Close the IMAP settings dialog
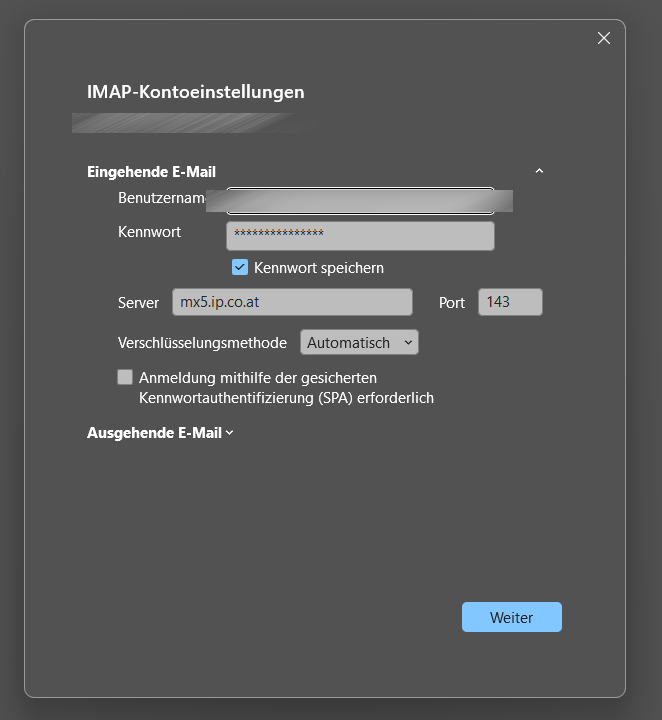The width and height of the screenshot is (662, 720). pyautogui.click(x=603, y=38)
